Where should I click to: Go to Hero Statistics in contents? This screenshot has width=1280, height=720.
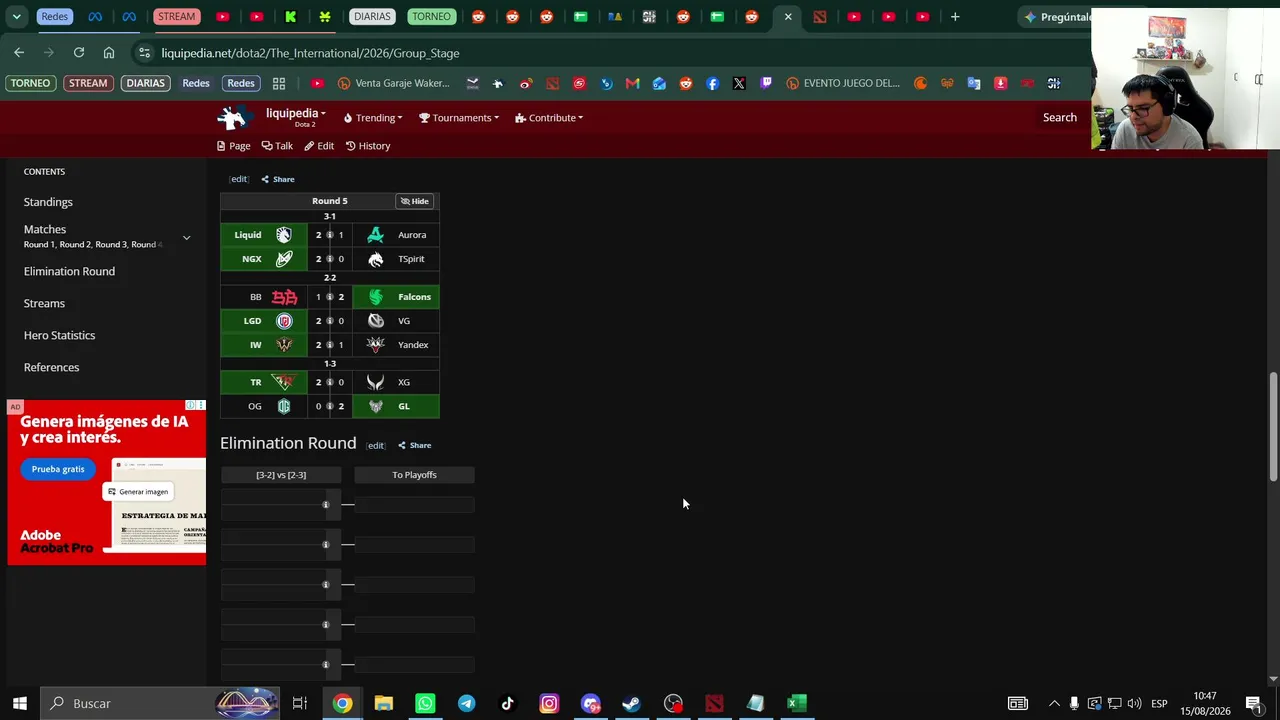[x=60, y=335]
